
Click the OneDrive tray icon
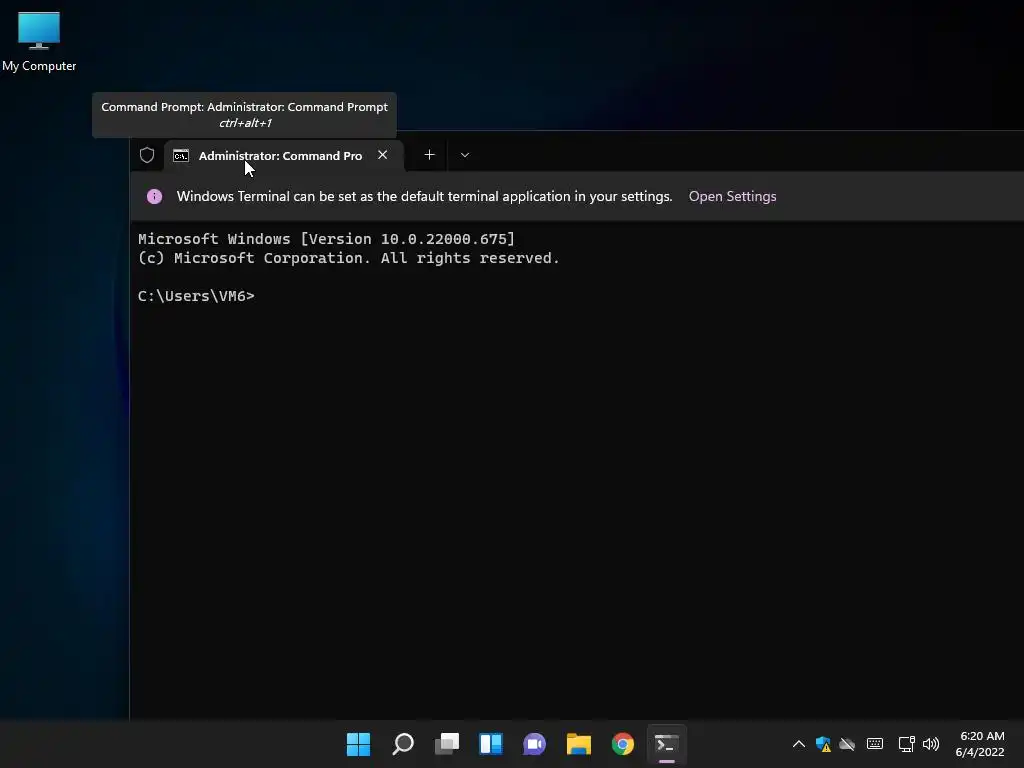(x=847, y=744)
